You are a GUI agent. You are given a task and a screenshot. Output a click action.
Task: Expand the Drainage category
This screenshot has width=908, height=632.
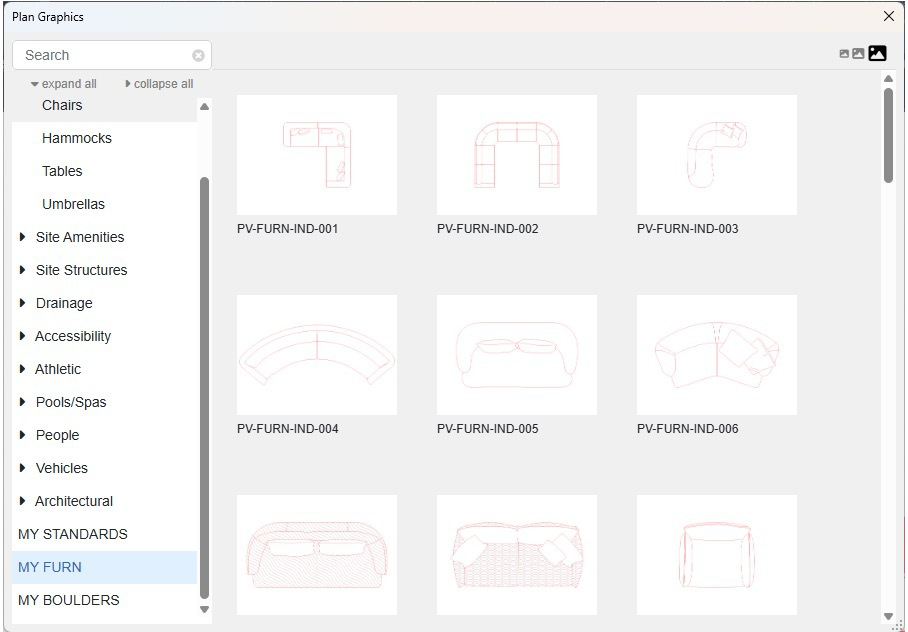point(64,303)
